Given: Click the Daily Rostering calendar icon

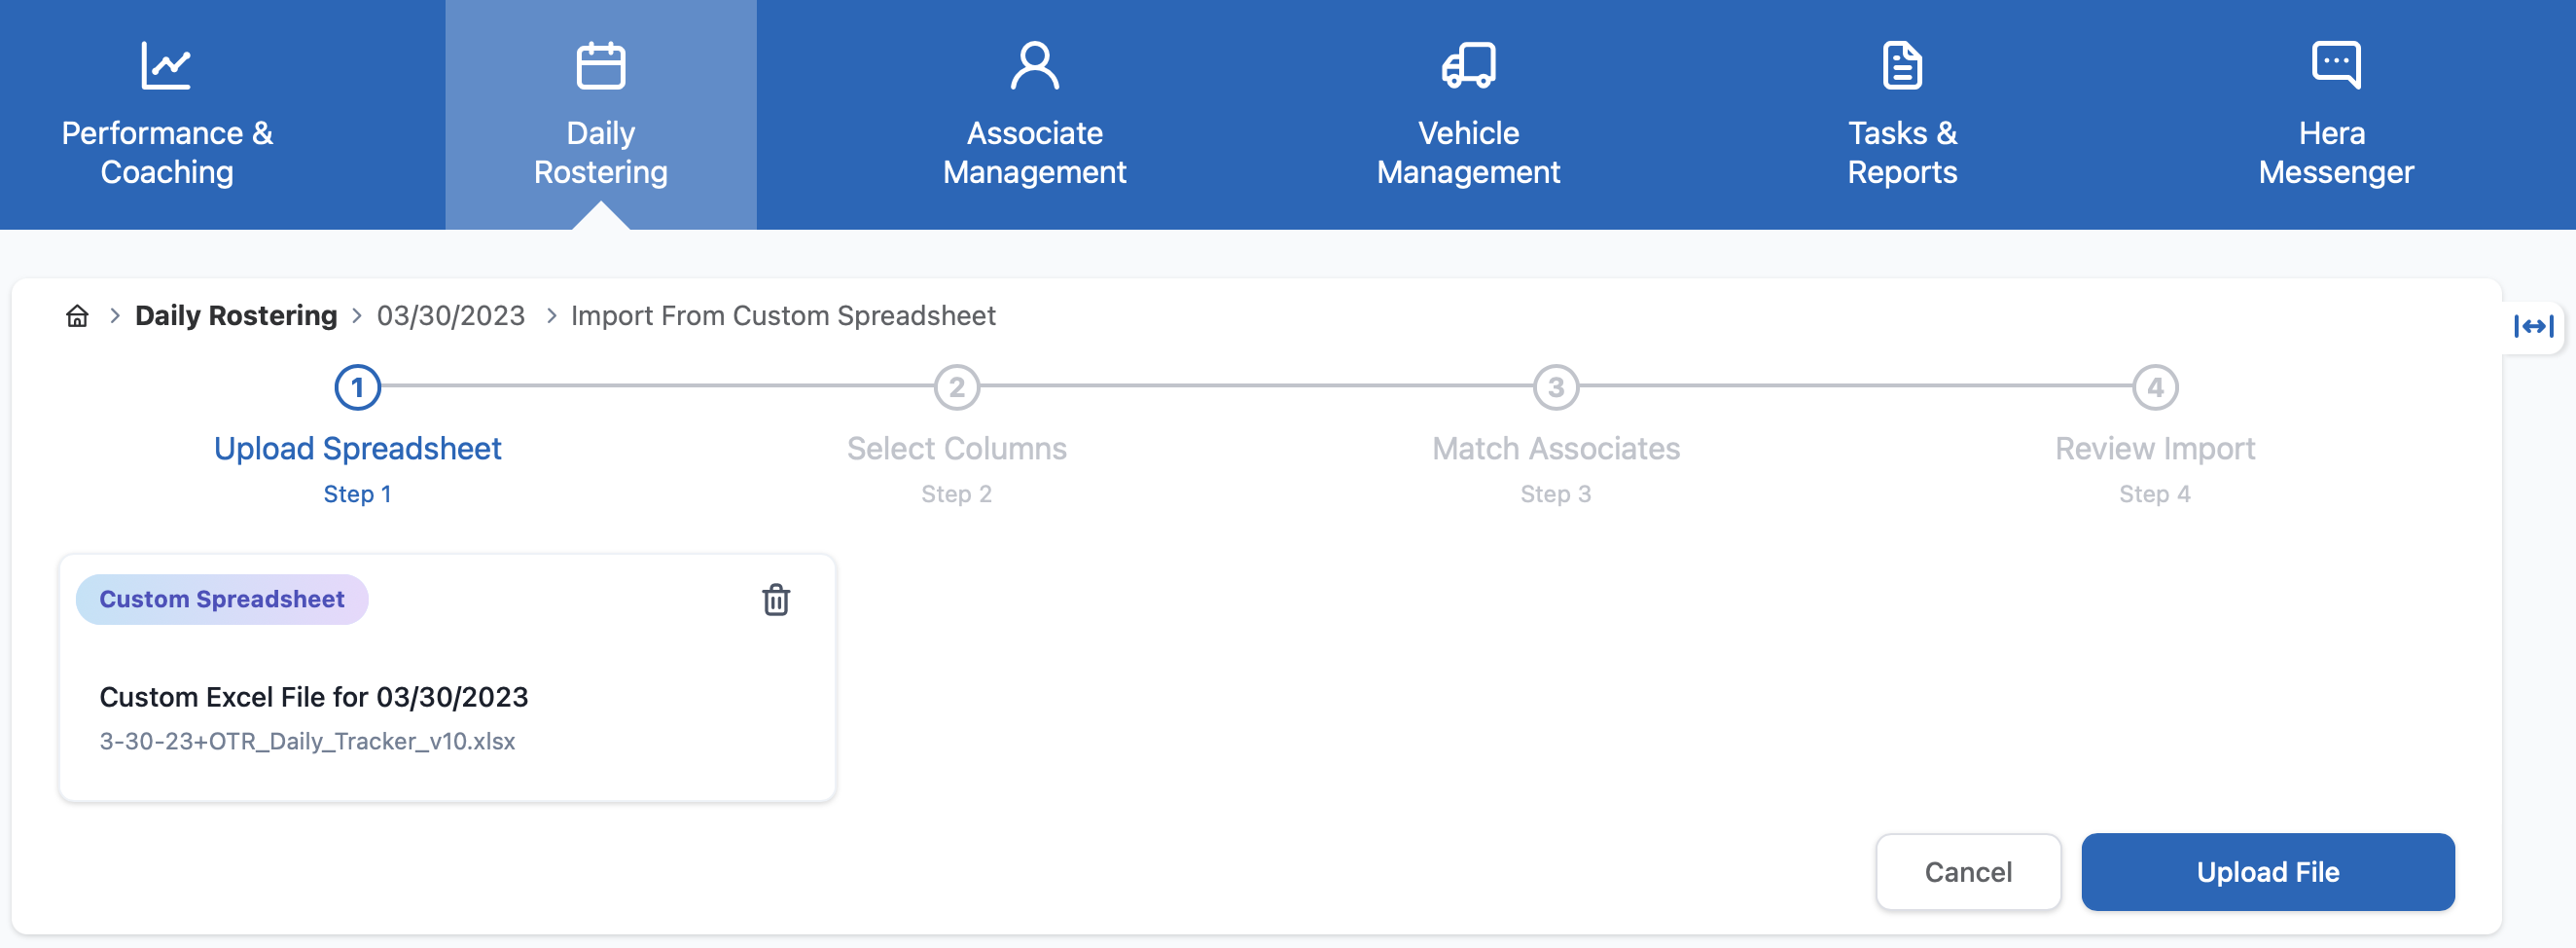Looking at the screenshot, I should click(600, 66).
